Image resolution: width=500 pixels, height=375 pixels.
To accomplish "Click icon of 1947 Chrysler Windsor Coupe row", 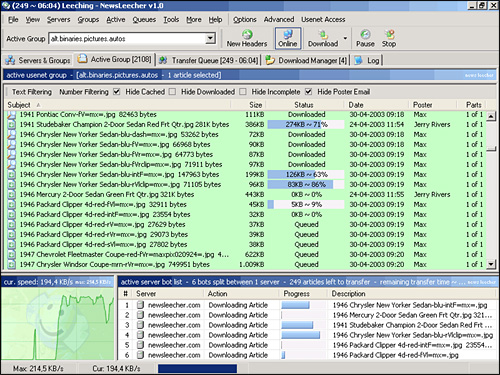I will click(x=12, y=265).
